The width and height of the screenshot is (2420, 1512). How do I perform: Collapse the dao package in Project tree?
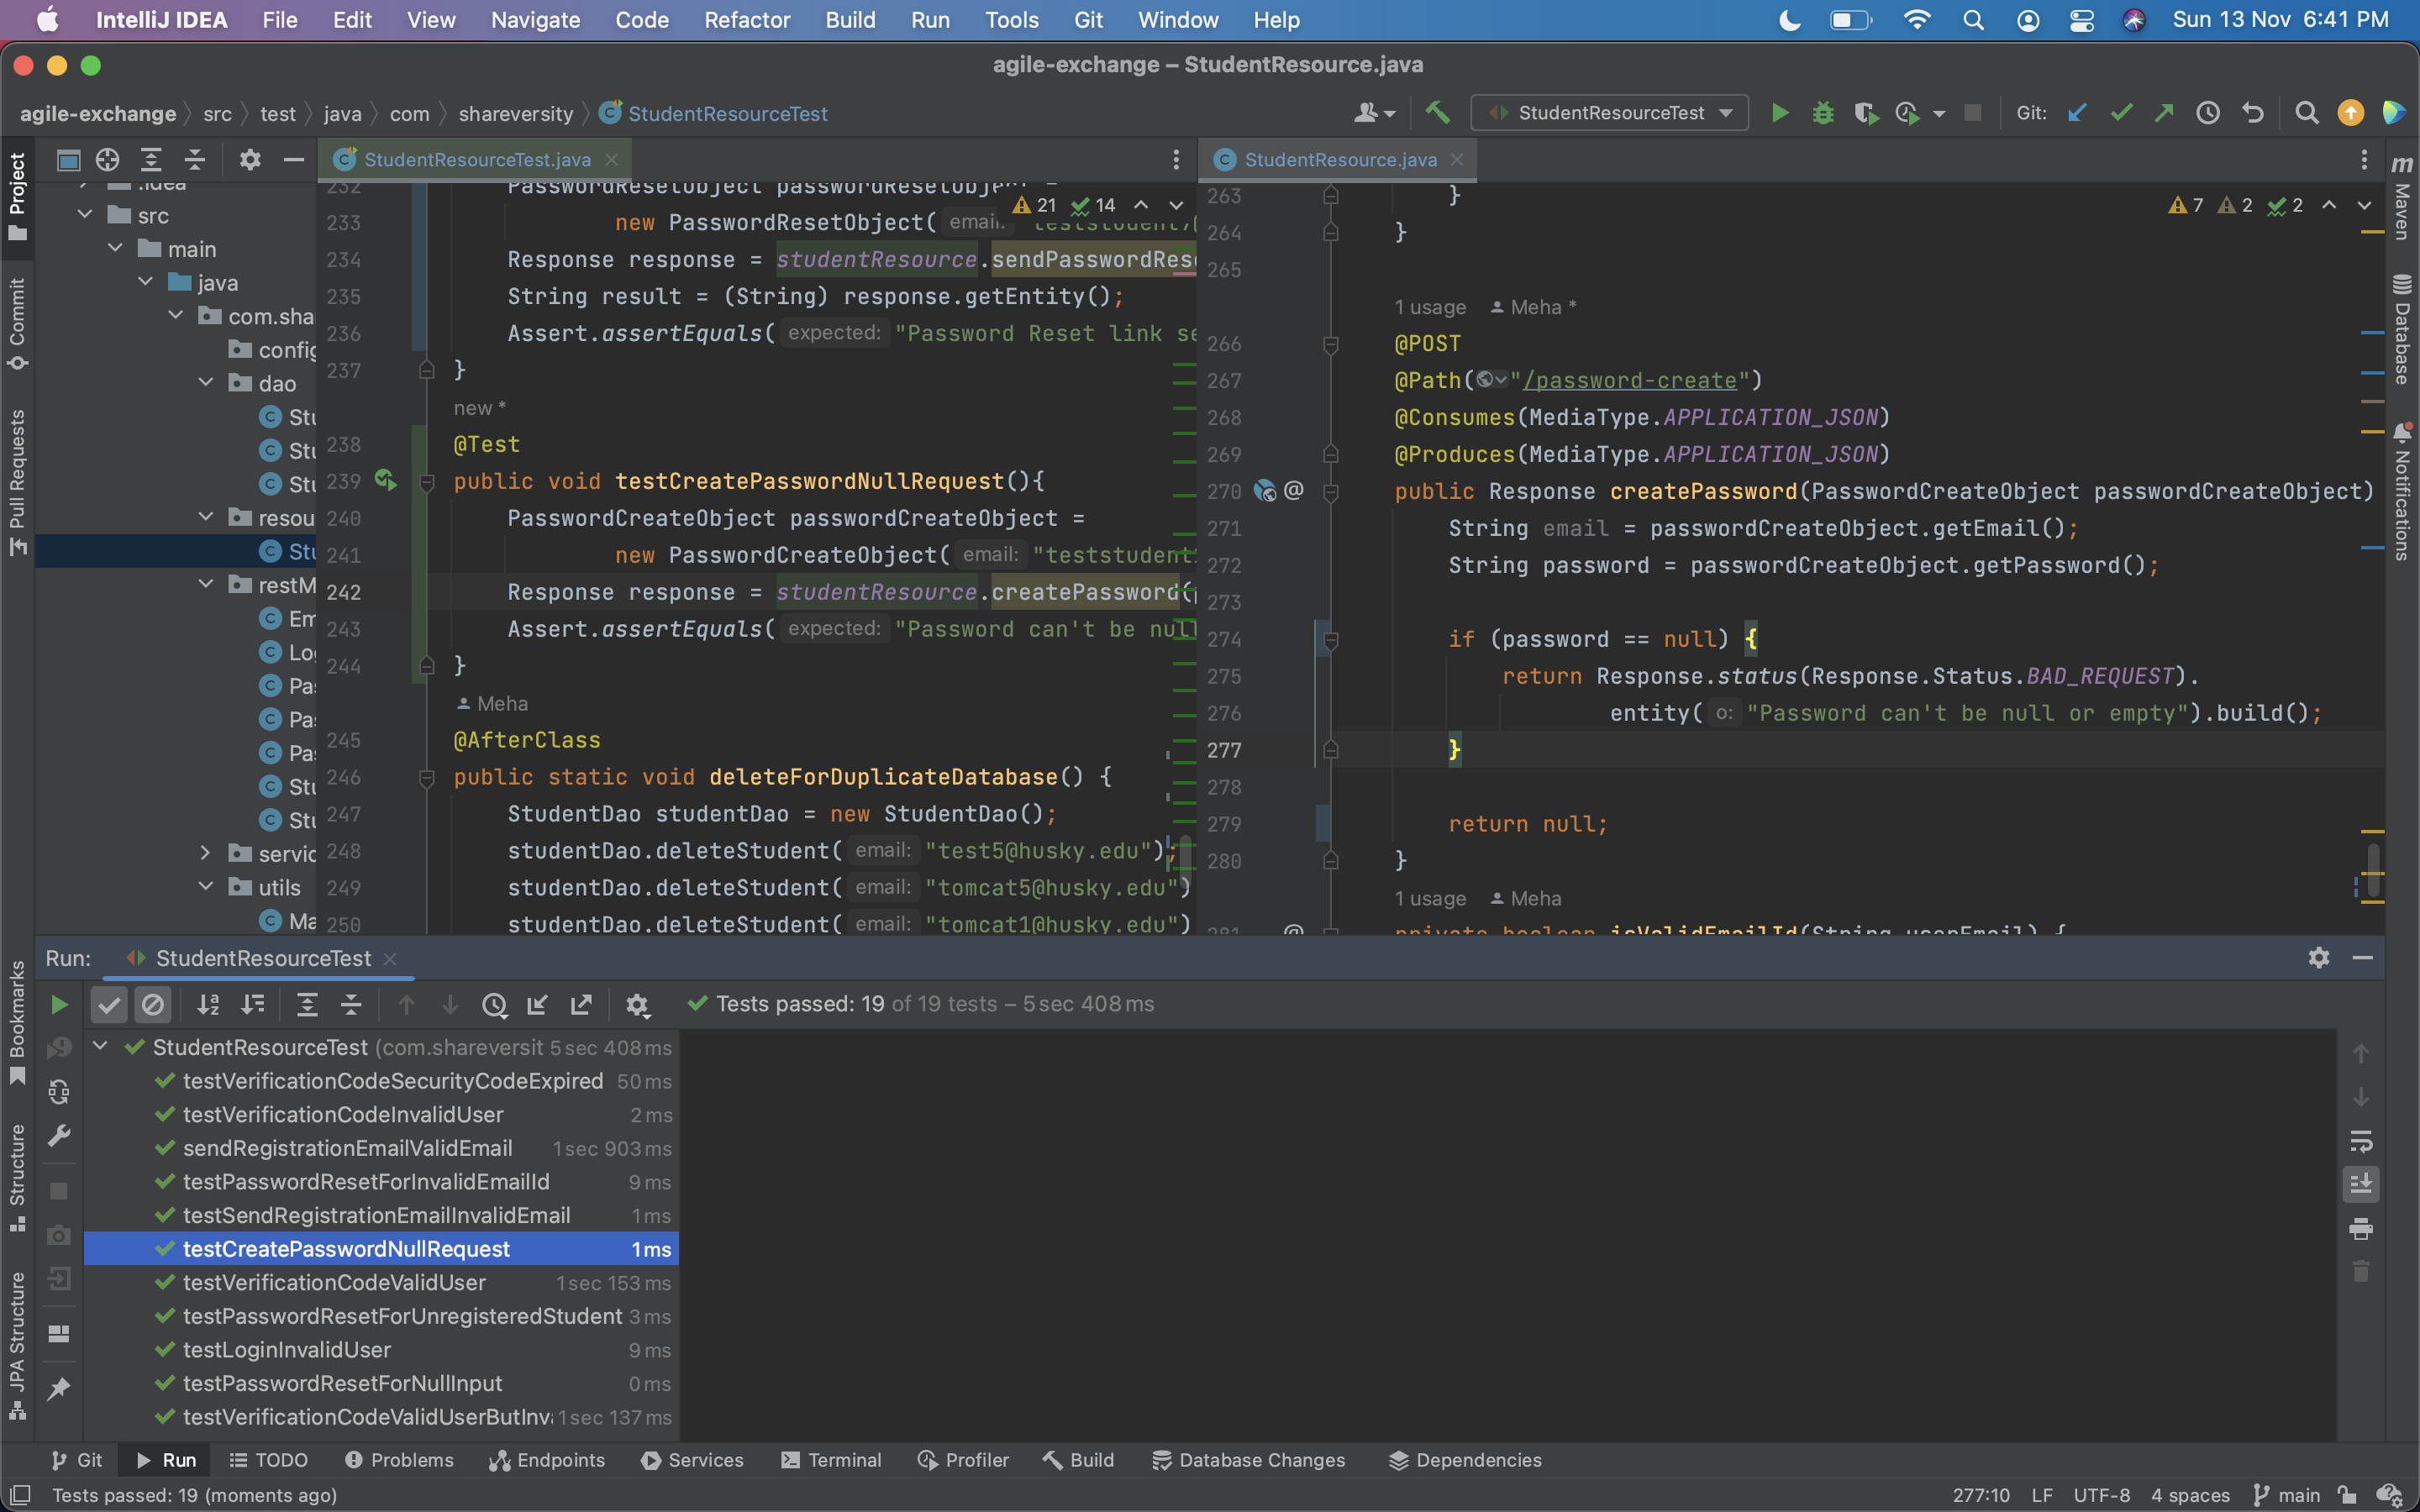[x=206, y=383]
